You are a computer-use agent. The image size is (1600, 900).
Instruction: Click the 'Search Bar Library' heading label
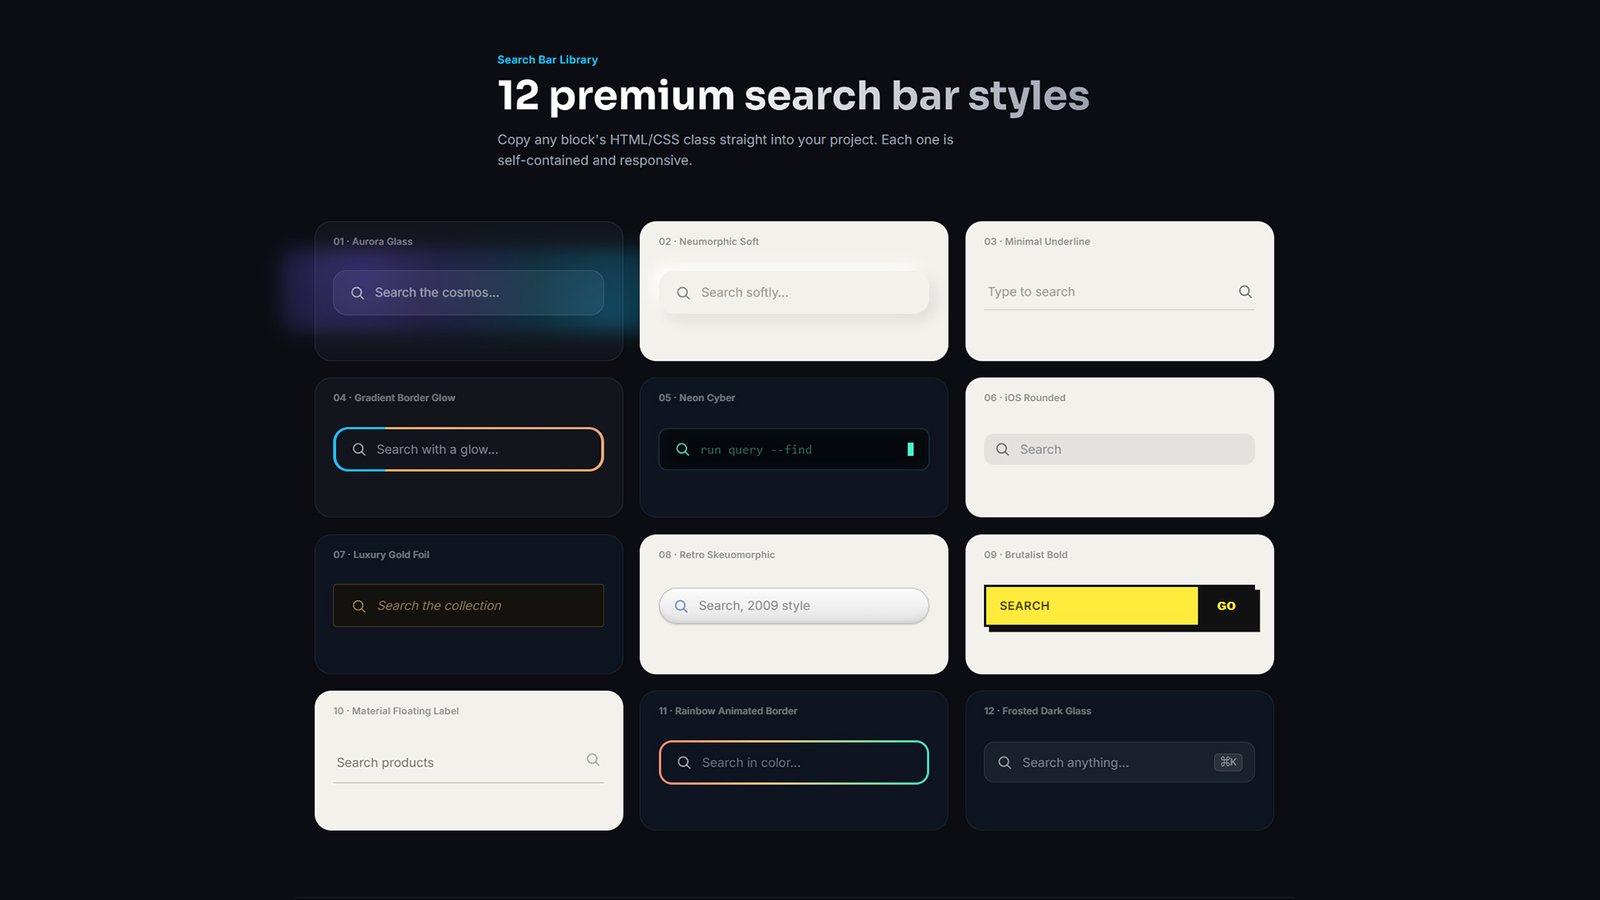point(548,60)
